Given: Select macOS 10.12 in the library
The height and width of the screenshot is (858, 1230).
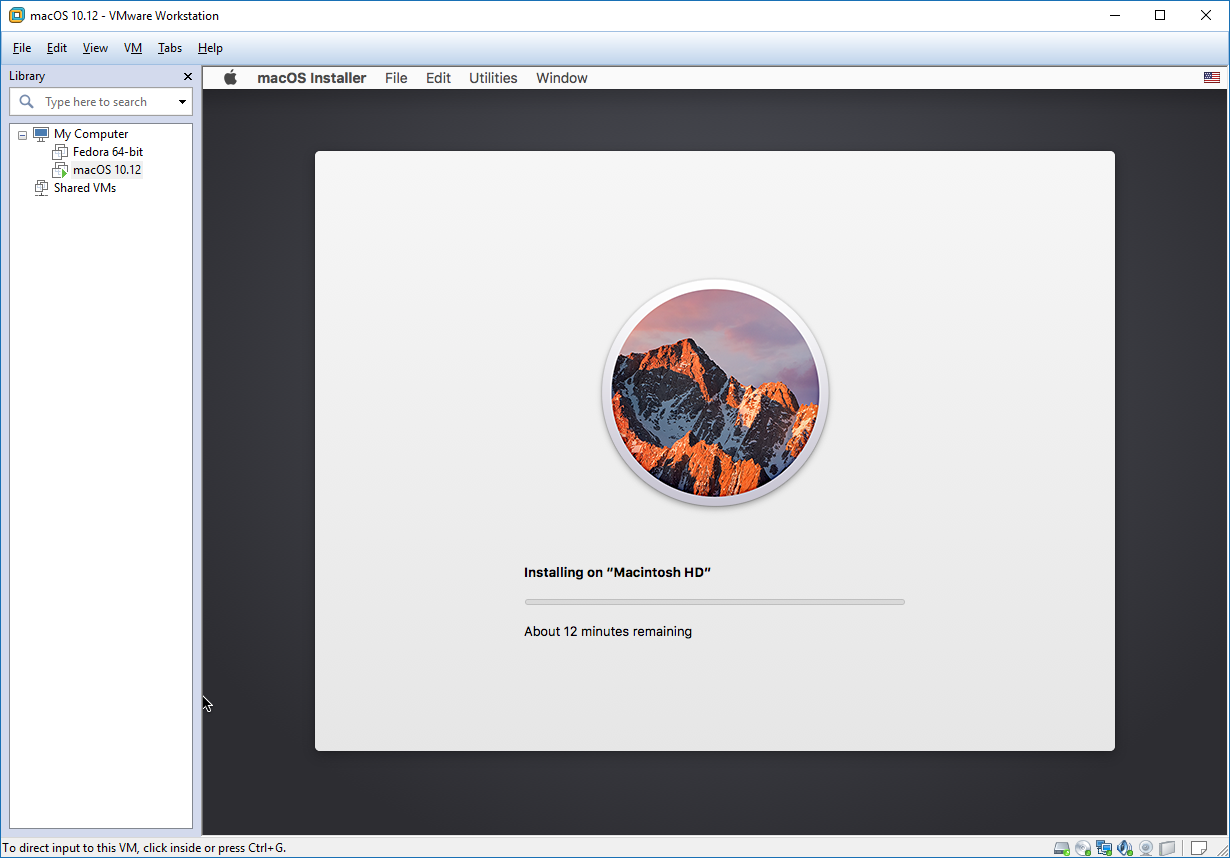Looking at the screenshot, I should (x=107, y=170).
